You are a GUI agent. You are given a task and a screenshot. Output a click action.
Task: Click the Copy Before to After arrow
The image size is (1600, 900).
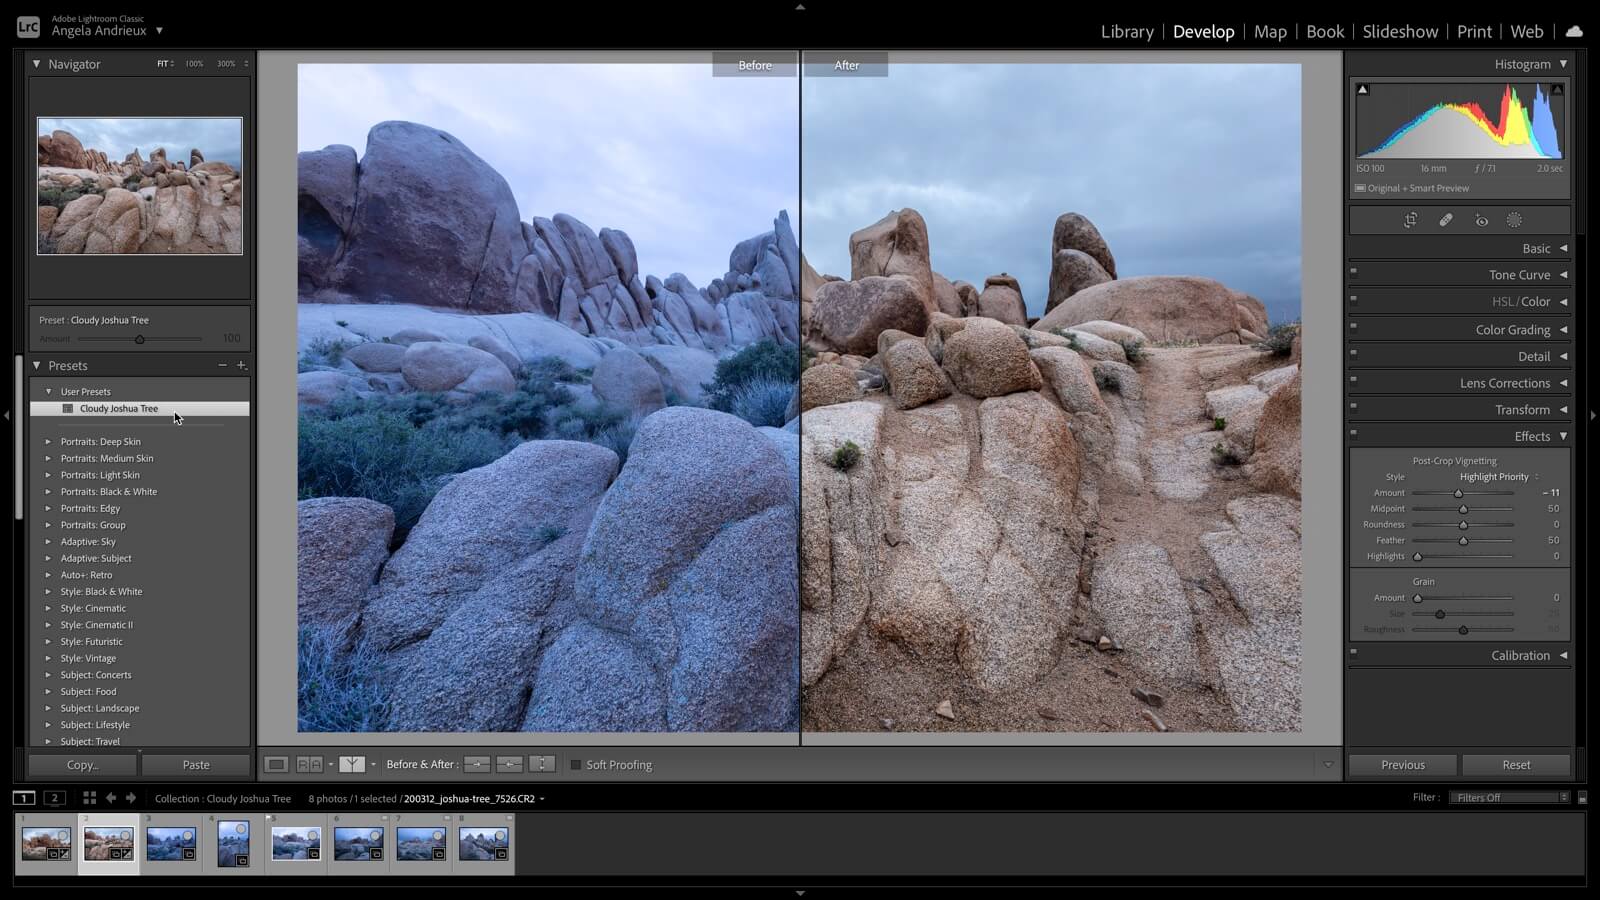(477, 765)
